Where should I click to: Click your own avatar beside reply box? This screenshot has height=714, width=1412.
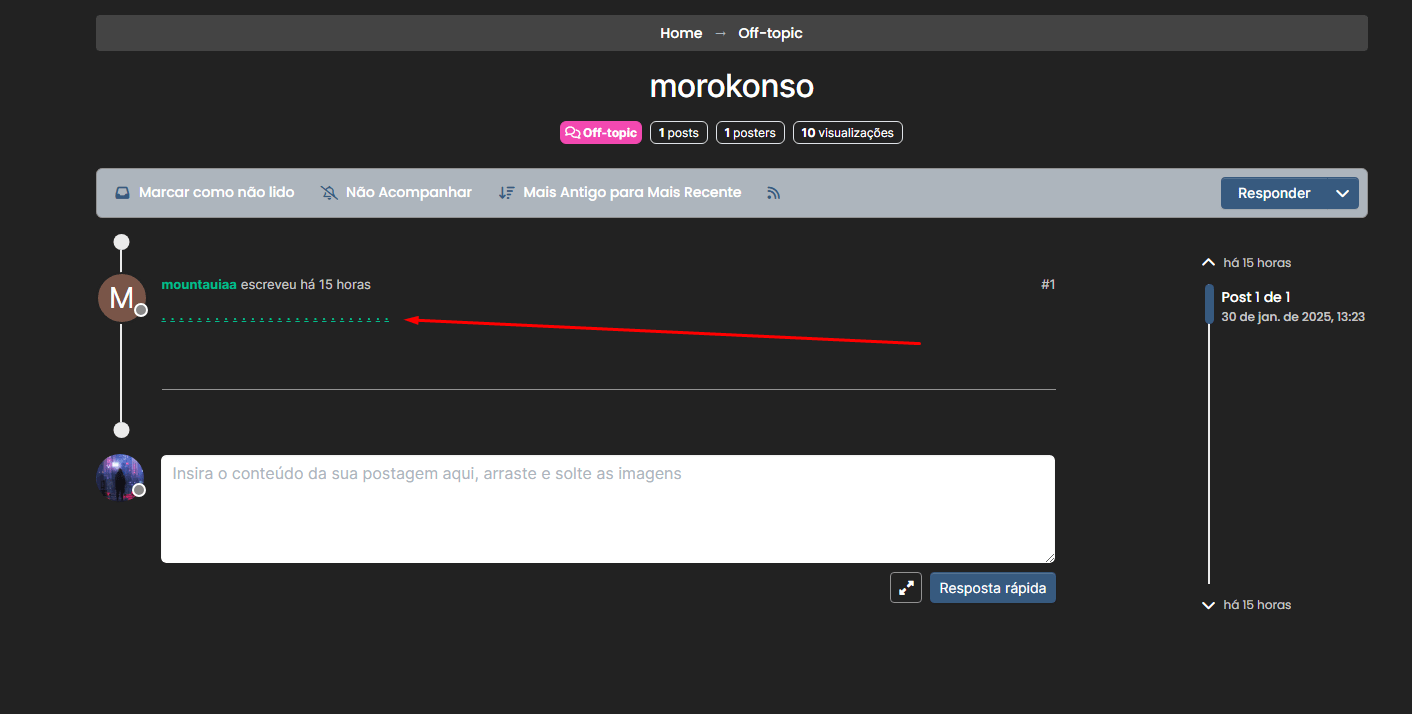click(120, 478)
